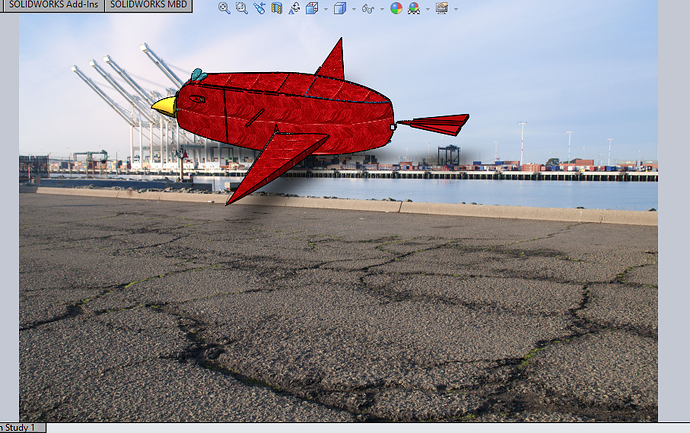This screenshot has width=690, height=433.
Task: Activate the Section View tool
Action: pos(277,8)
